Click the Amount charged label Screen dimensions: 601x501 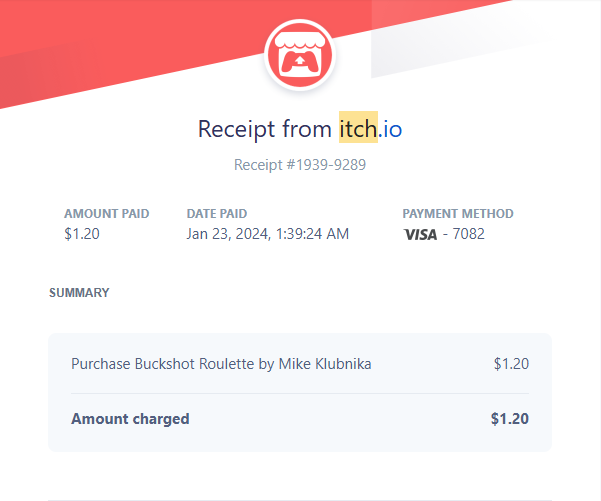click(x=130, y=419)
